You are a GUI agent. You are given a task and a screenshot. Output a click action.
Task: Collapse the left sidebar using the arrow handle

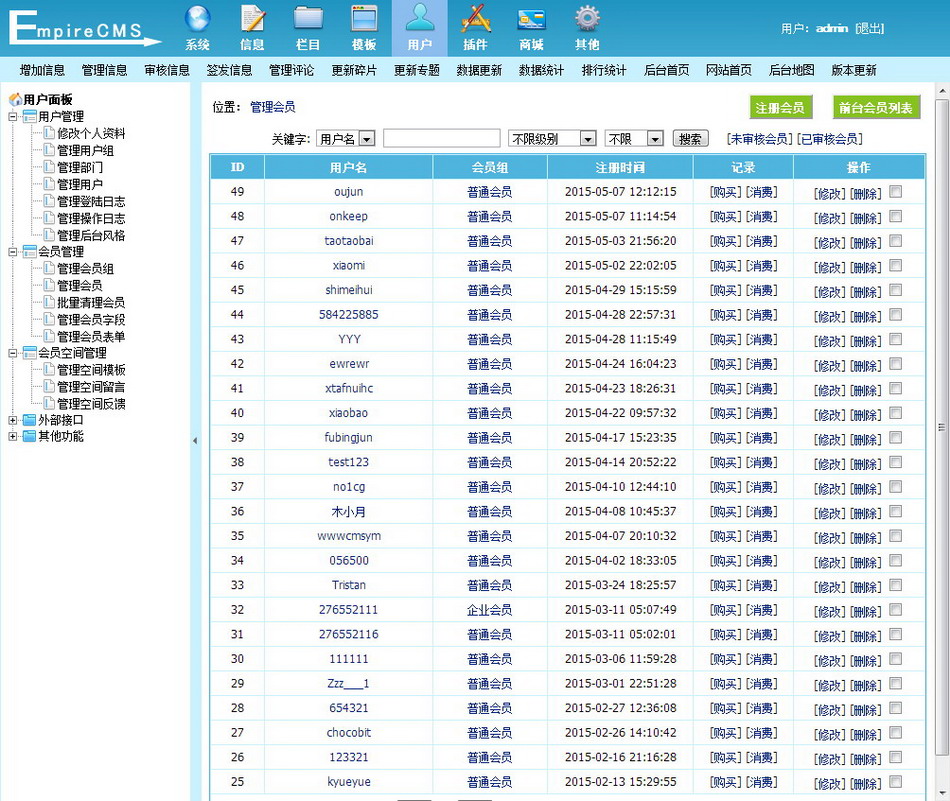point(195,440)
